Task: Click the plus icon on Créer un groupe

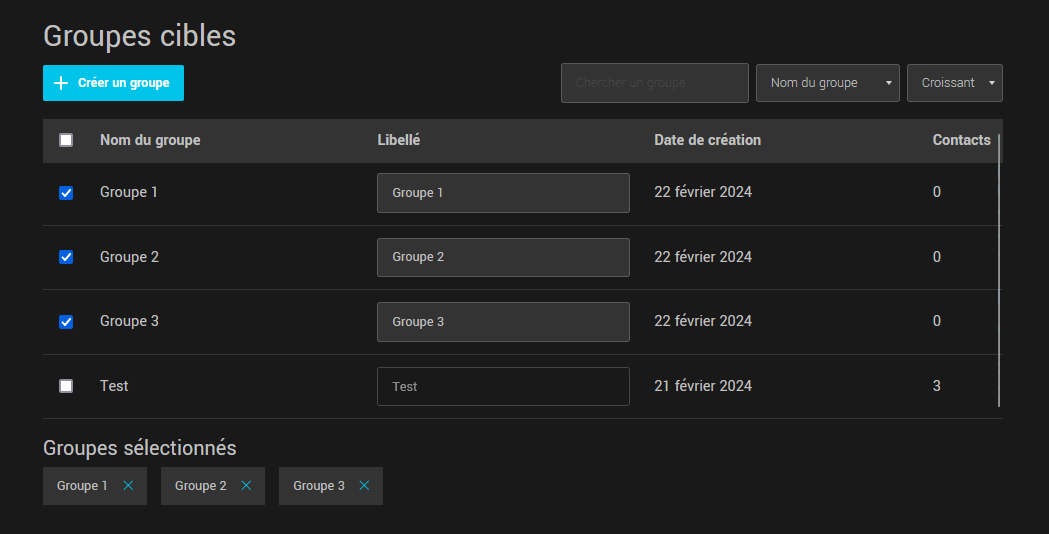Action: pyautogui.click(x=61, y=83)
